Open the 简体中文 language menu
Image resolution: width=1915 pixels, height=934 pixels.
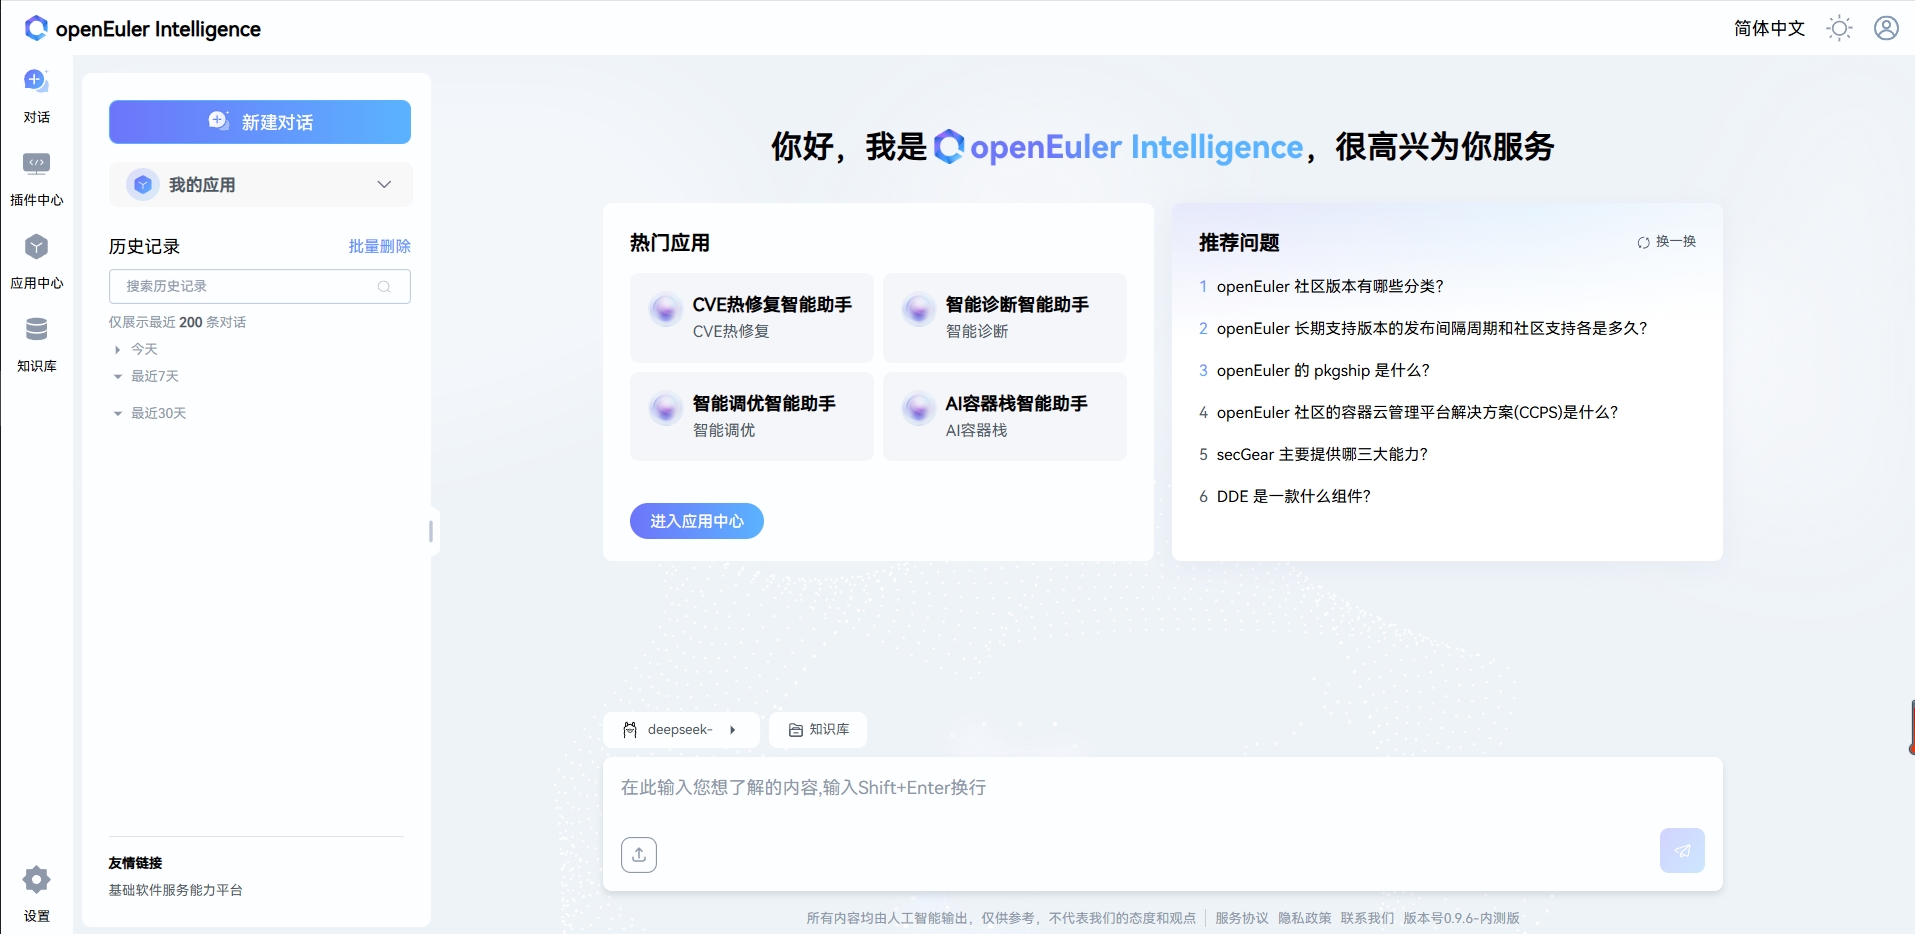click(1769, 28)
